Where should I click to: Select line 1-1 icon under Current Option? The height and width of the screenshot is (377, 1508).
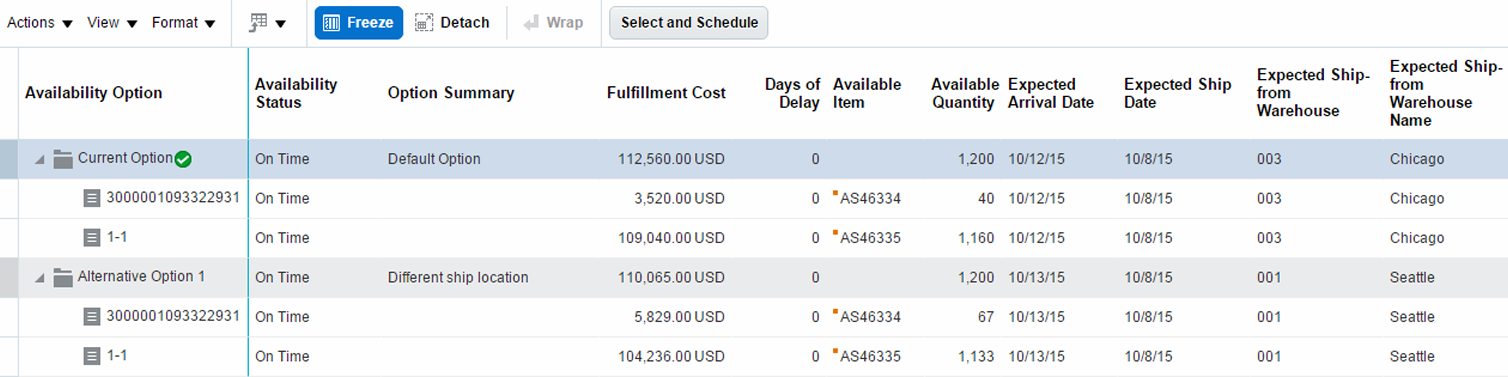click(92, 238)
